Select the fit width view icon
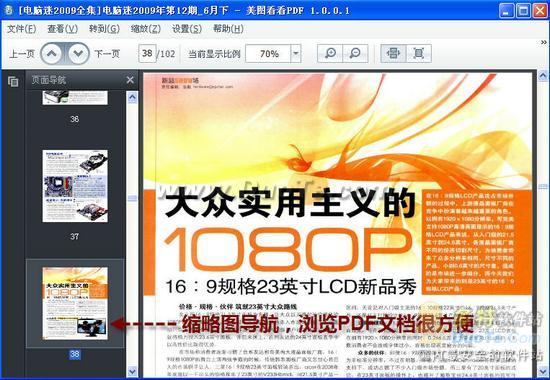 [393, 53]
